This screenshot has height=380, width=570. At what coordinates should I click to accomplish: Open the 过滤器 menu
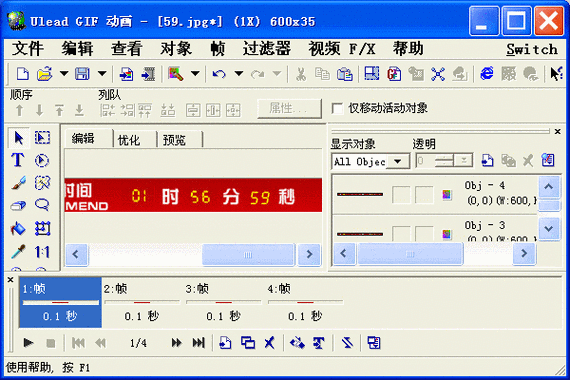pyautogui.click(x=266, y=49)
